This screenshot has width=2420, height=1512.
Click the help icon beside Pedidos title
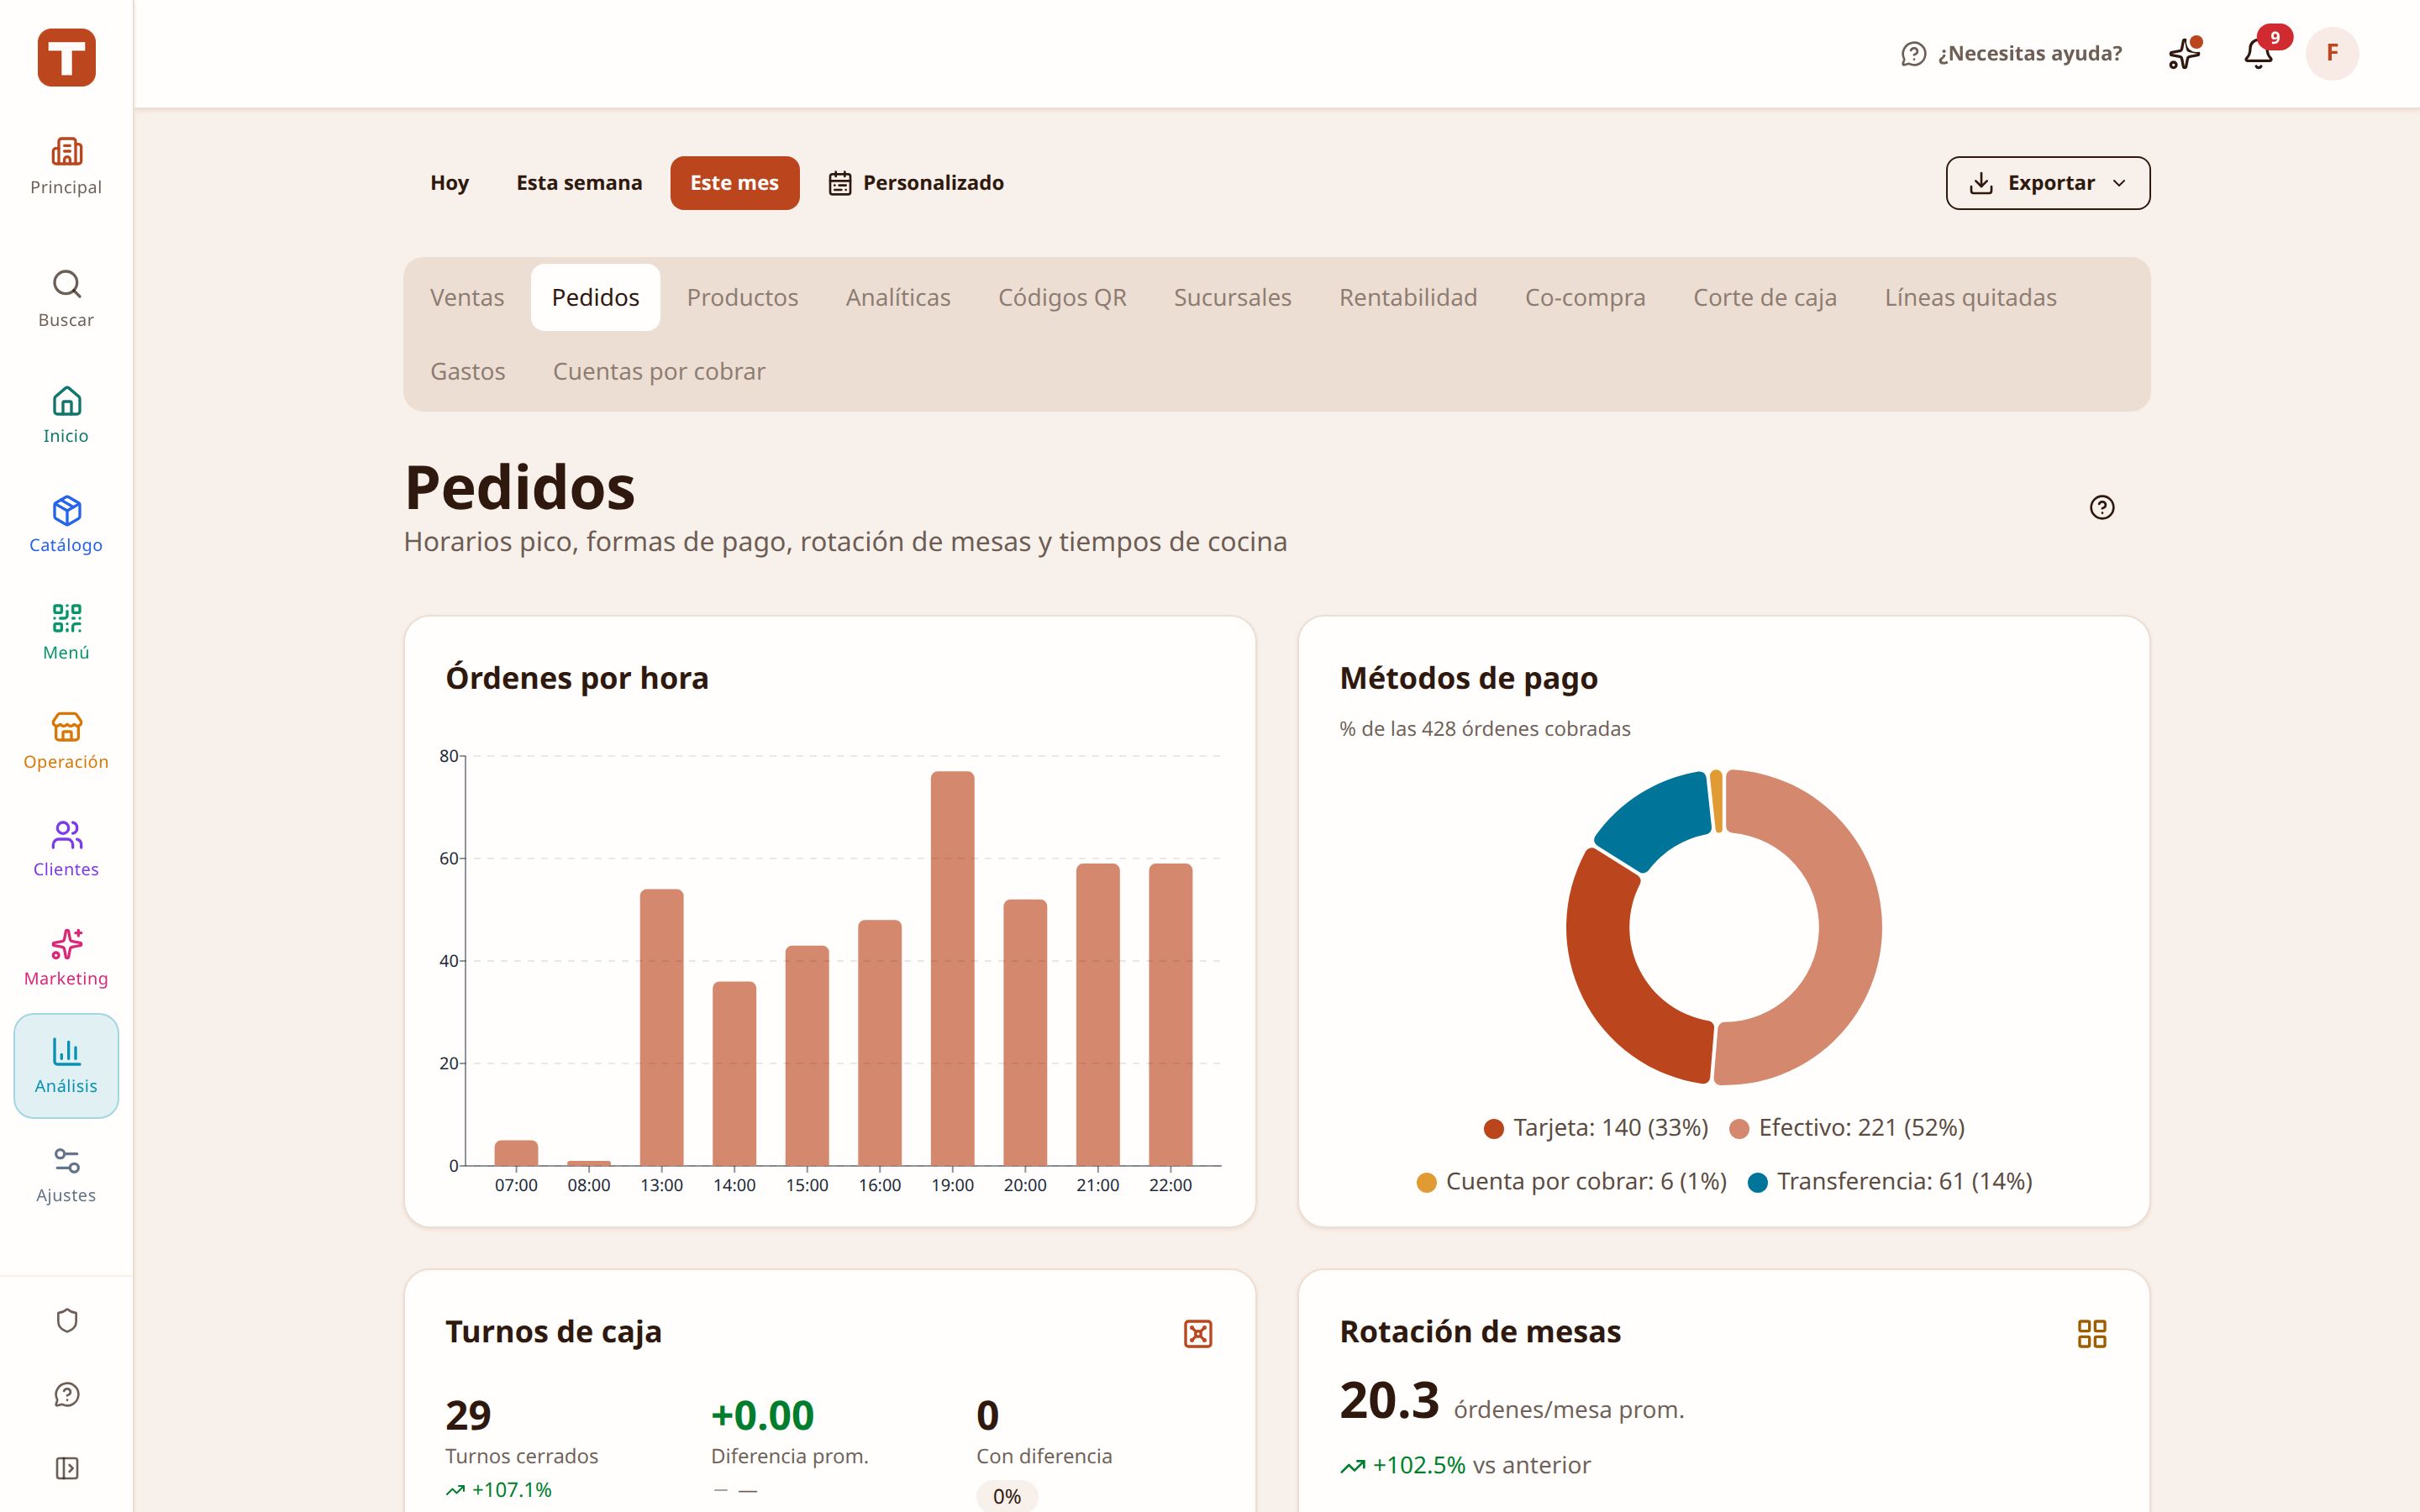click(2102, 508)
